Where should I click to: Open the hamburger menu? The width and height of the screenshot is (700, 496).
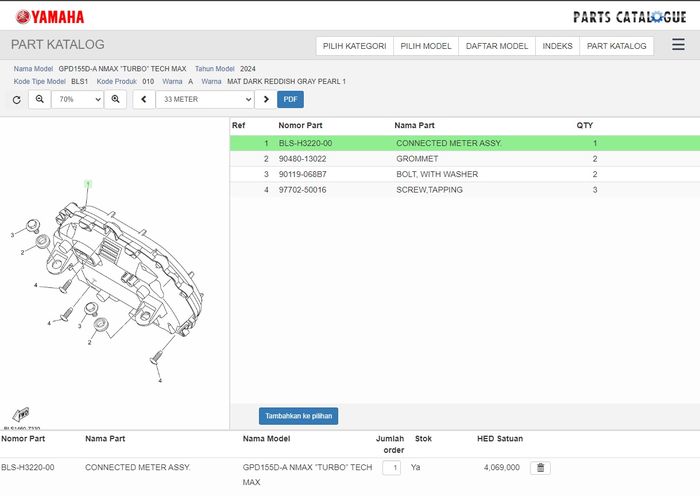[678, 46]
